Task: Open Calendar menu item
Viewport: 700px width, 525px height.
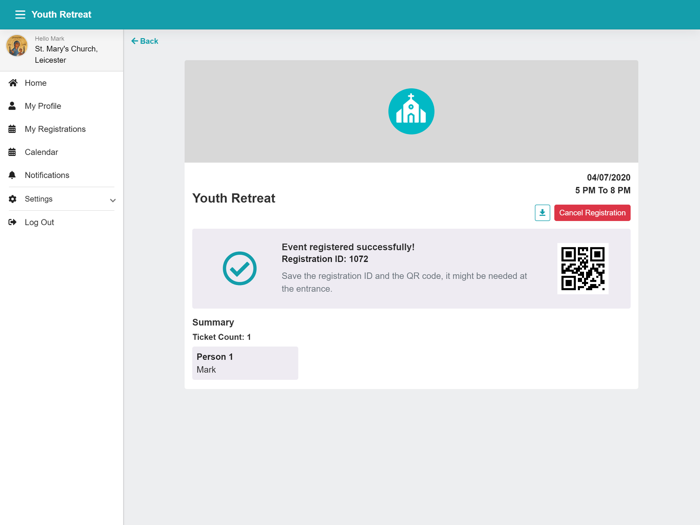Action: tap(41, 152)
